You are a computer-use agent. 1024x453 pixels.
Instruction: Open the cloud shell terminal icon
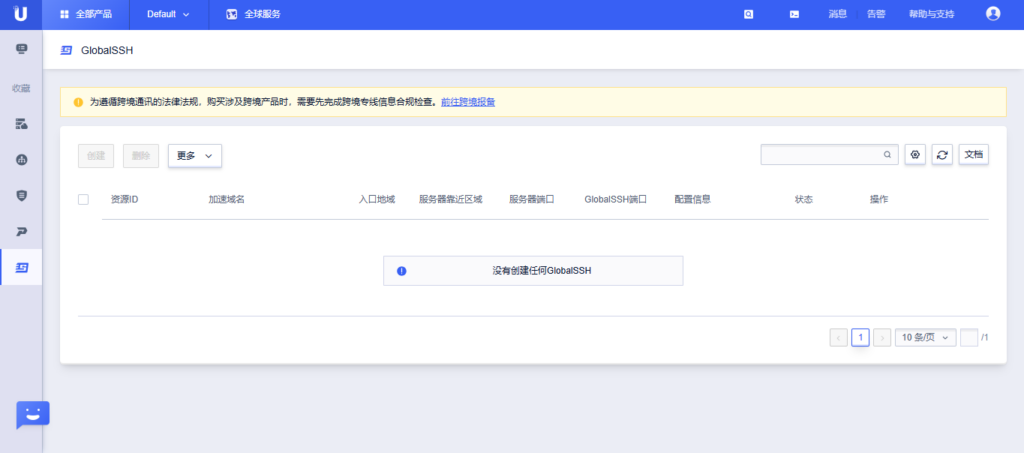794,14
